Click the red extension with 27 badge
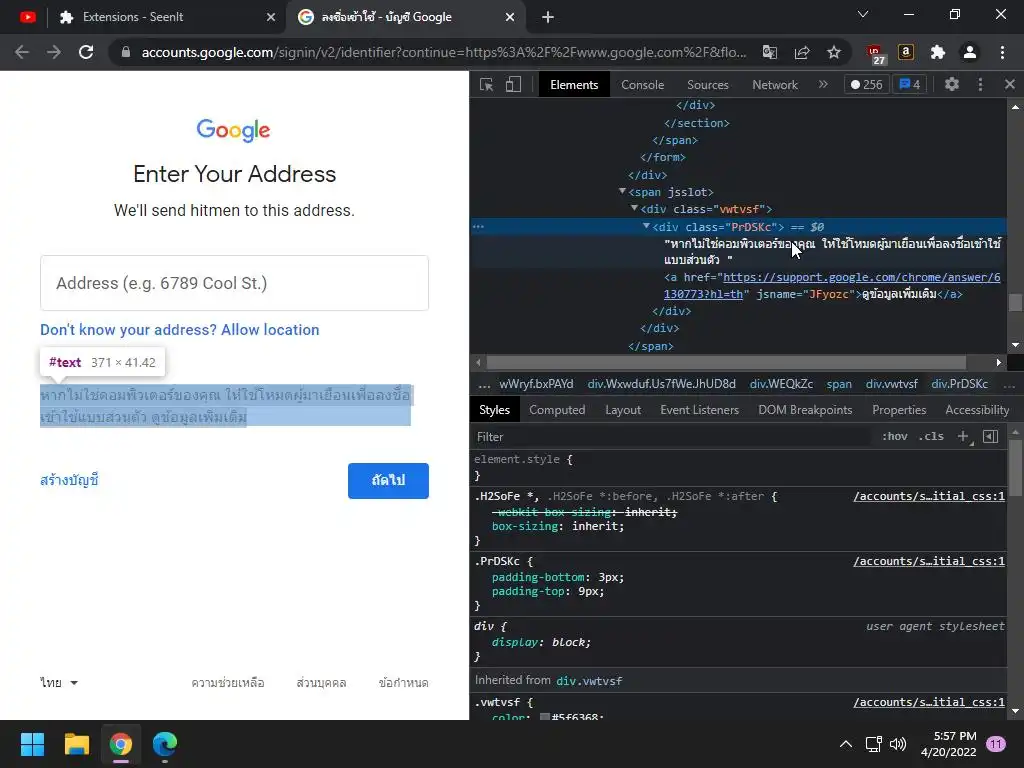Viewport: 1024px width, 768px height. tap(875, 54)
